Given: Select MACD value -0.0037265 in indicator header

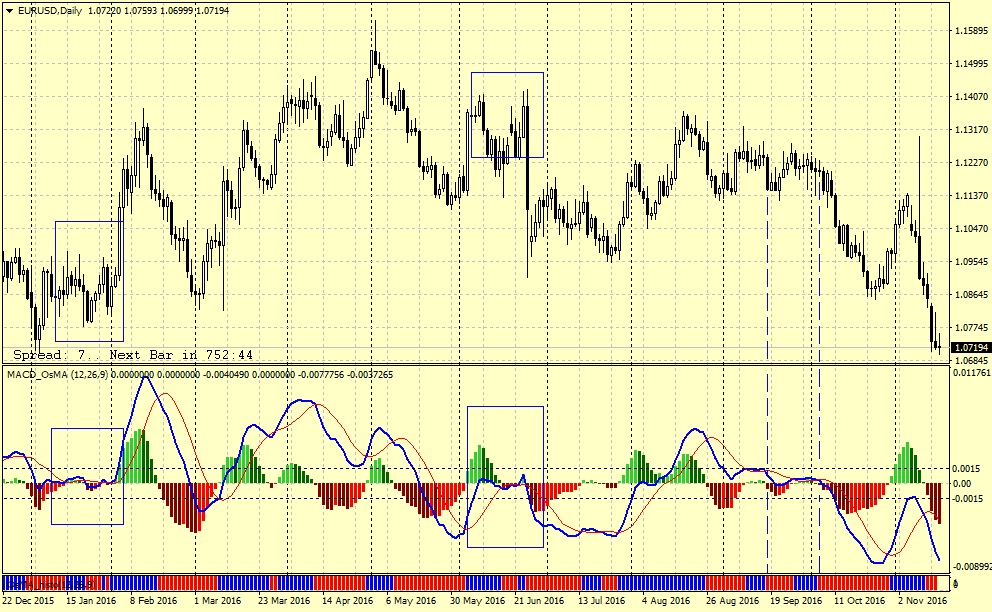Looking at the screenshot, I should (370, 375).
